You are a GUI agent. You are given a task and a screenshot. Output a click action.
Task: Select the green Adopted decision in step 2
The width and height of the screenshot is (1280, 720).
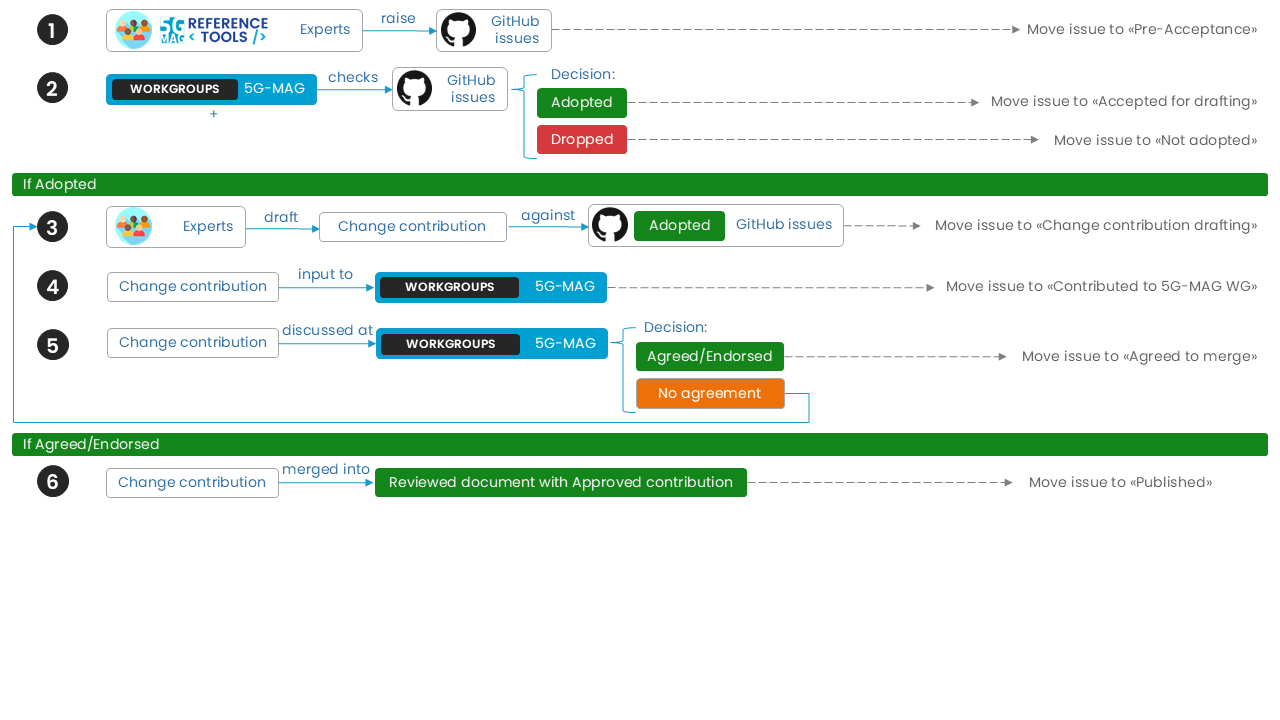pyautogui.click(x=581, y=102)
